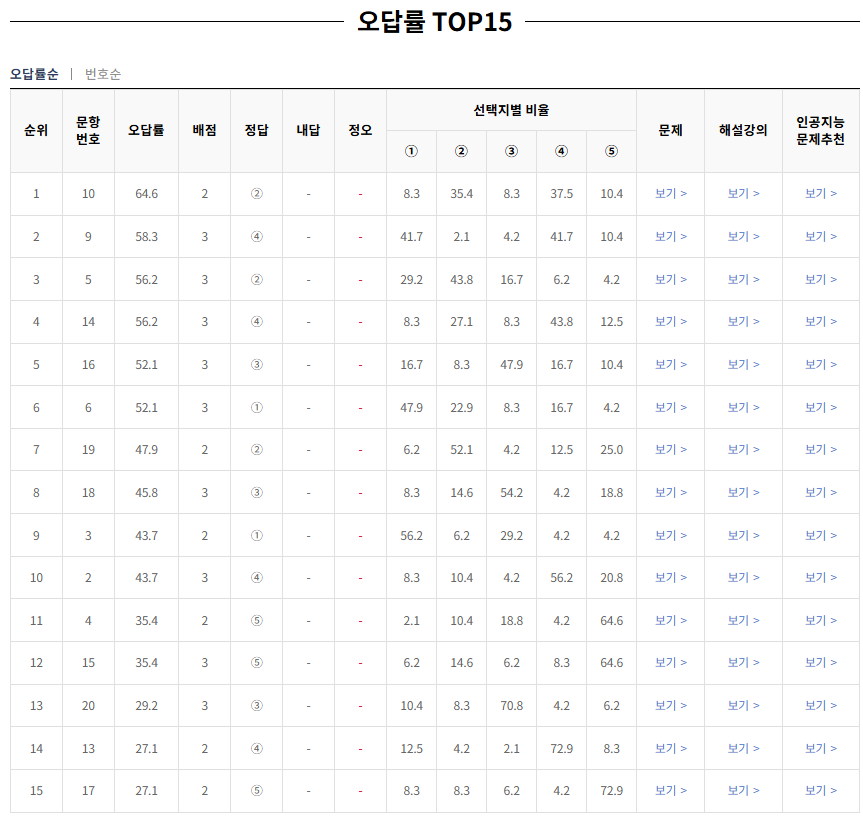This screenshot has width=863, height=818.
Task: Open 해설강의 보기 link for rank 2
Action: point(743,237)
